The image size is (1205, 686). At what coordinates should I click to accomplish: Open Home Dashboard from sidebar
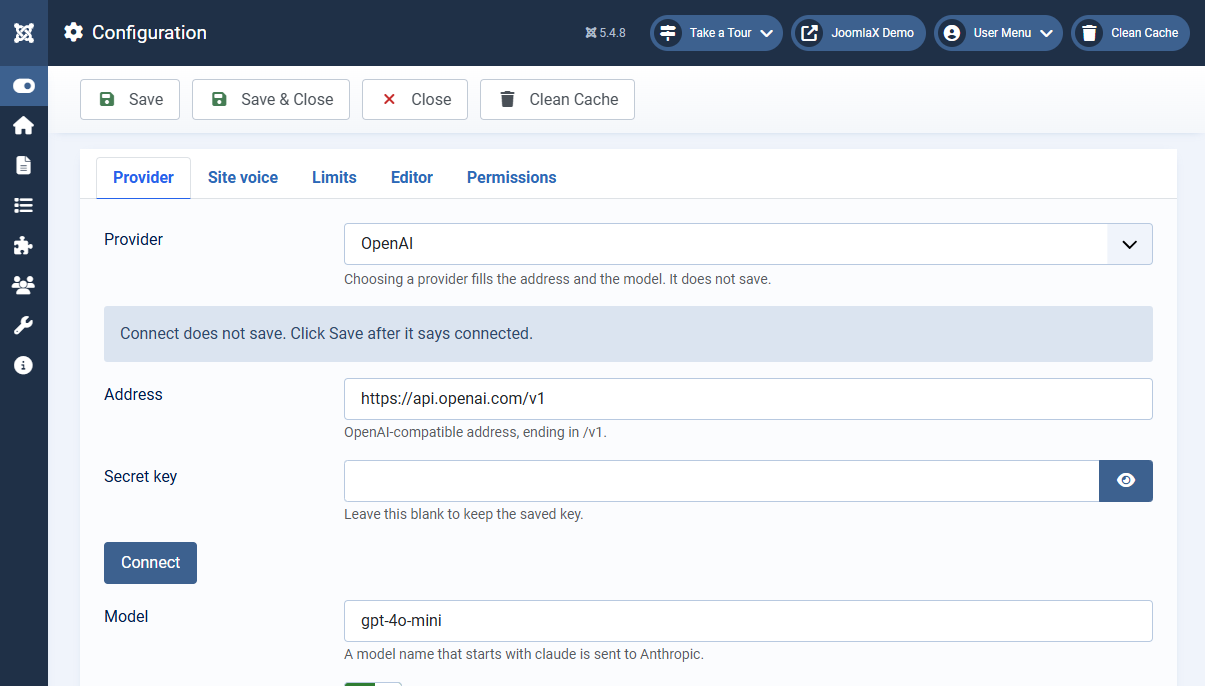click(x=24, y=126)
